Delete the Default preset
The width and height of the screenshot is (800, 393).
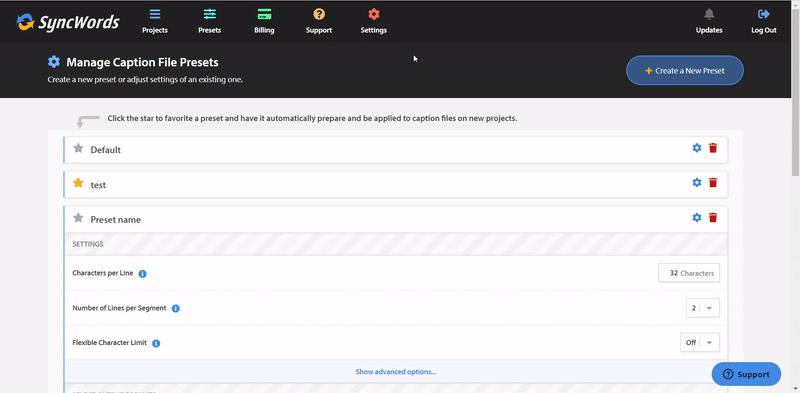tap(713, 148)
